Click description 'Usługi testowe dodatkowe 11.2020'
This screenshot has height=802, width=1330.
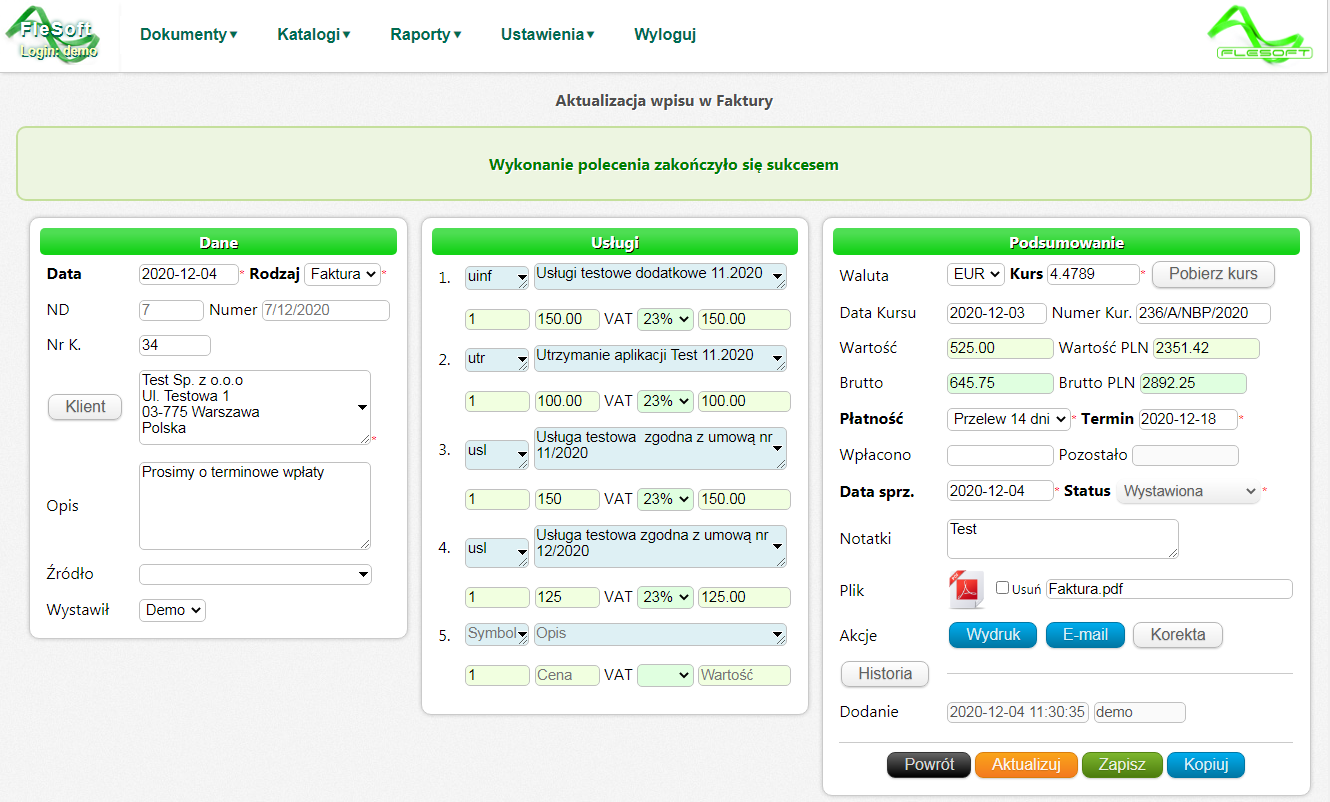[660, 277]
